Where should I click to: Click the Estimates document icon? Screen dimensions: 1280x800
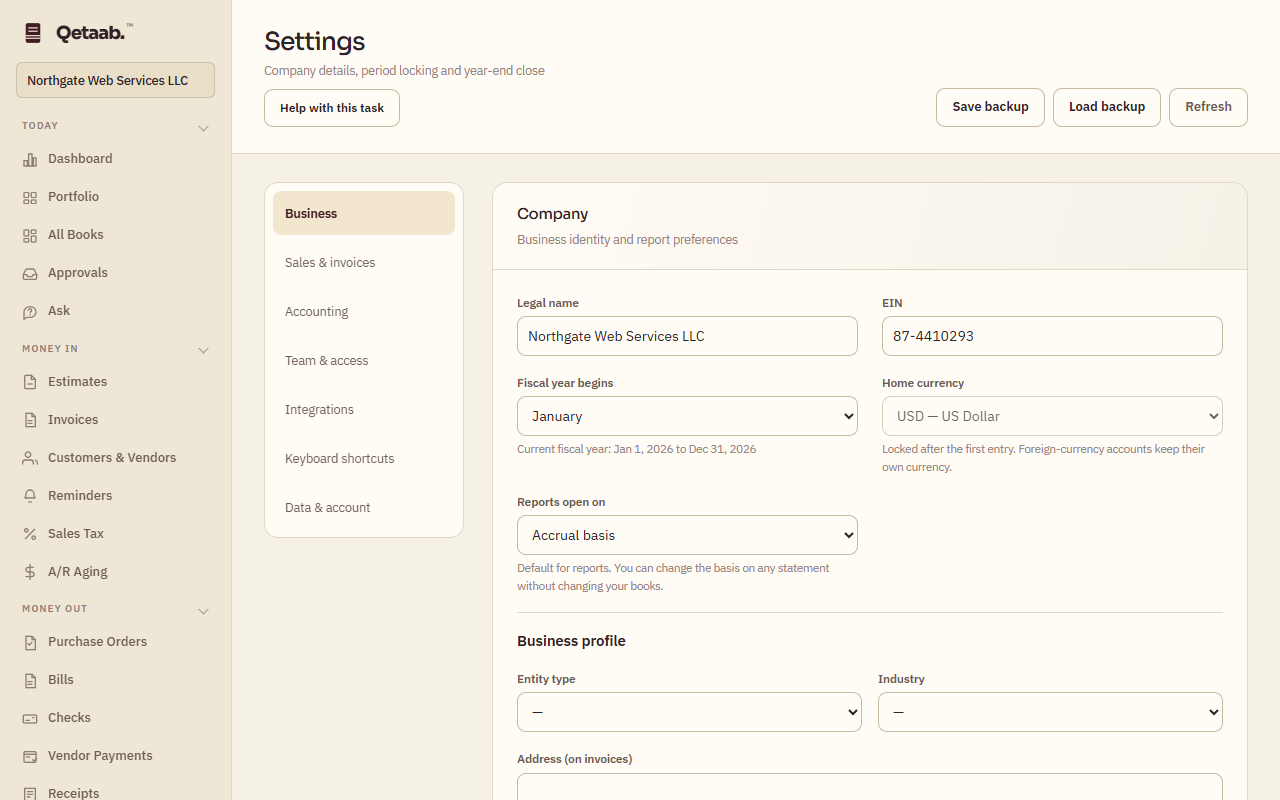tap(30, 382)
